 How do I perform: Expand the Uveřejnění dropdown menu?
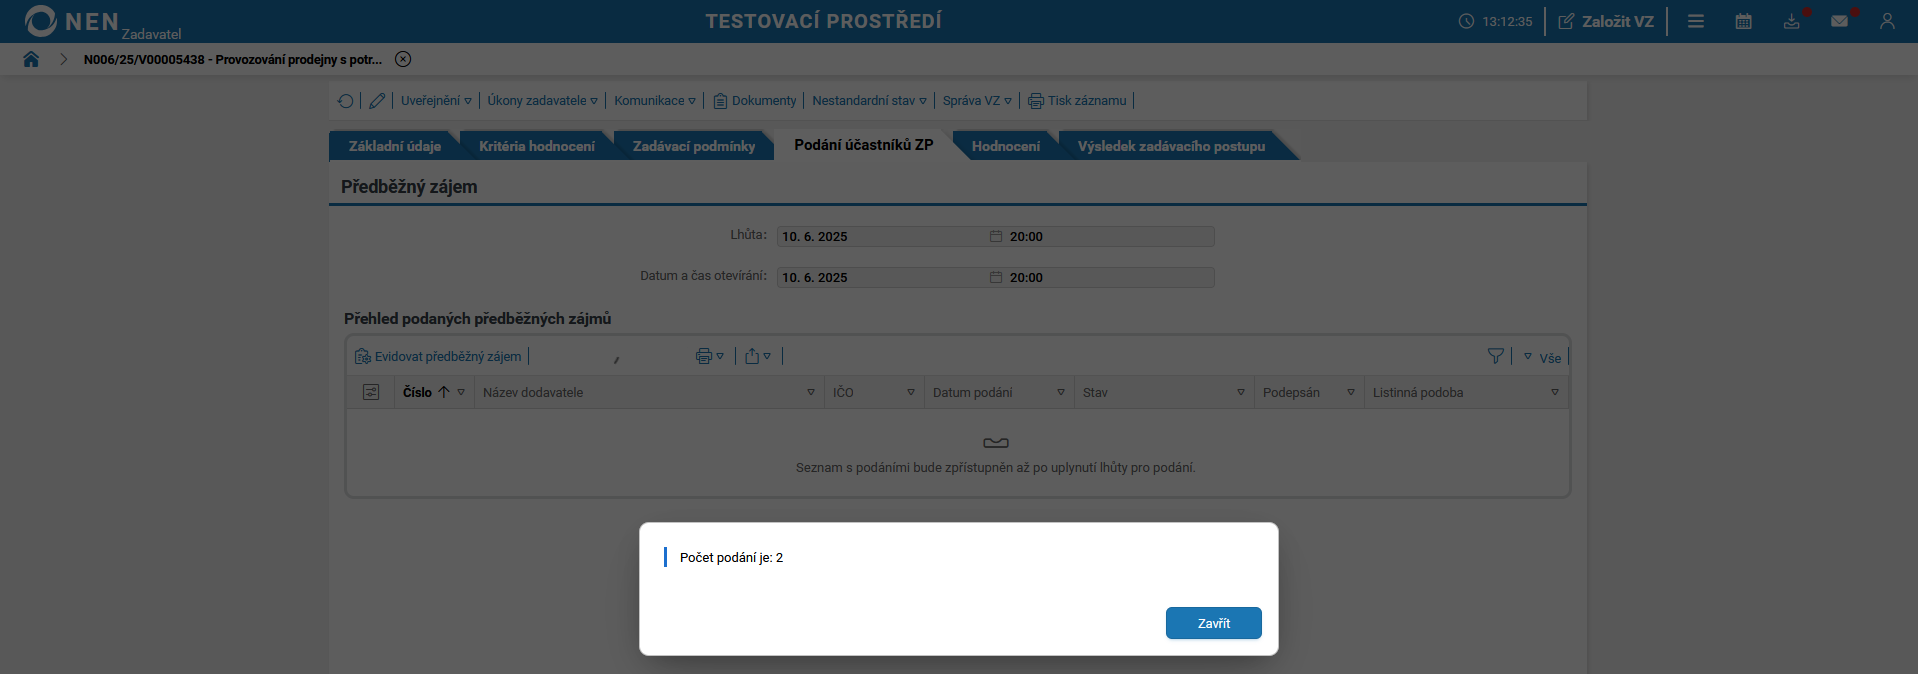[x=436, y=100]
